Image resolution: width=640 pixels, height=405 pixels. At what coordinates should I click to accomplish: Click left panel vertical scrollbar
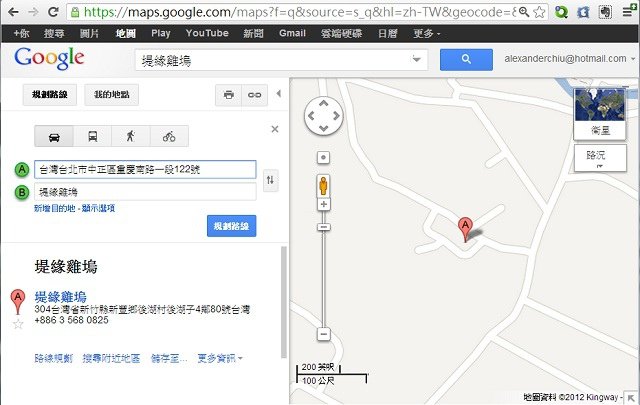(x=284, y=302)
